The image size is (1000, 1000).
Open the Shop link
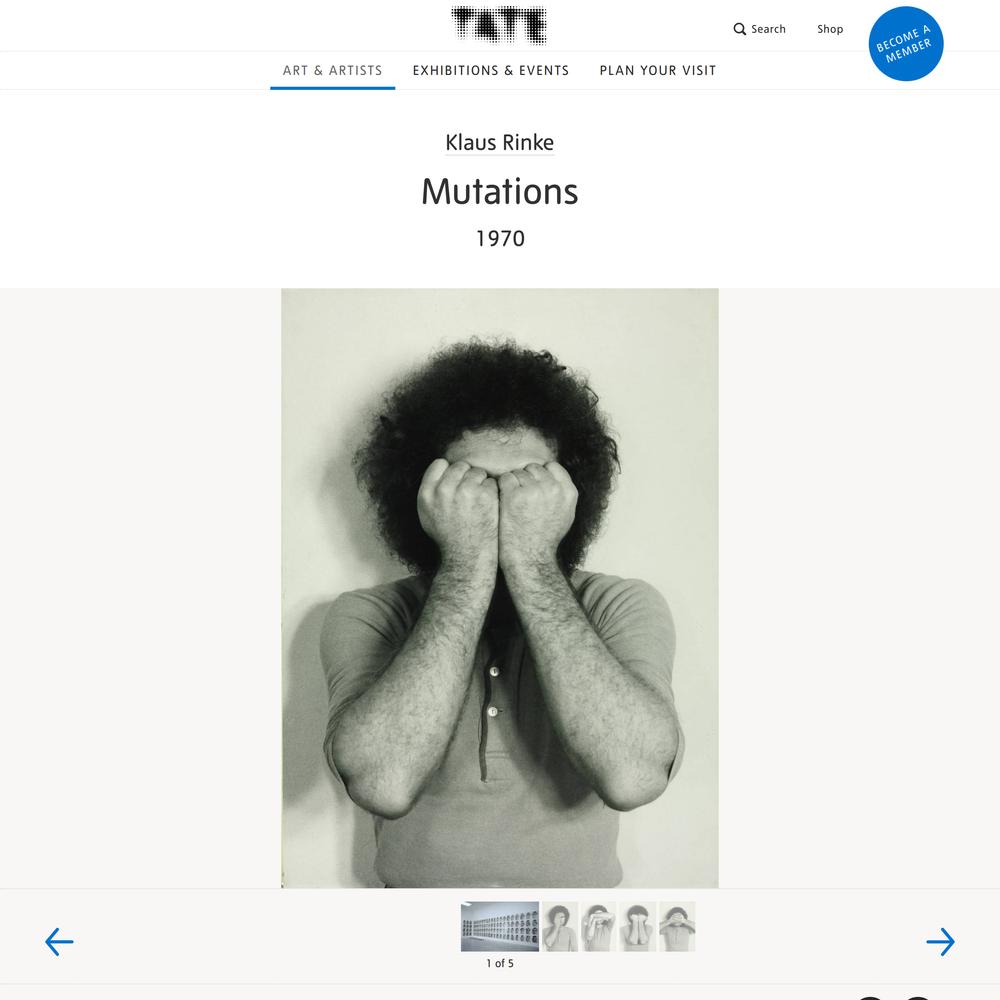pos(830,29)
